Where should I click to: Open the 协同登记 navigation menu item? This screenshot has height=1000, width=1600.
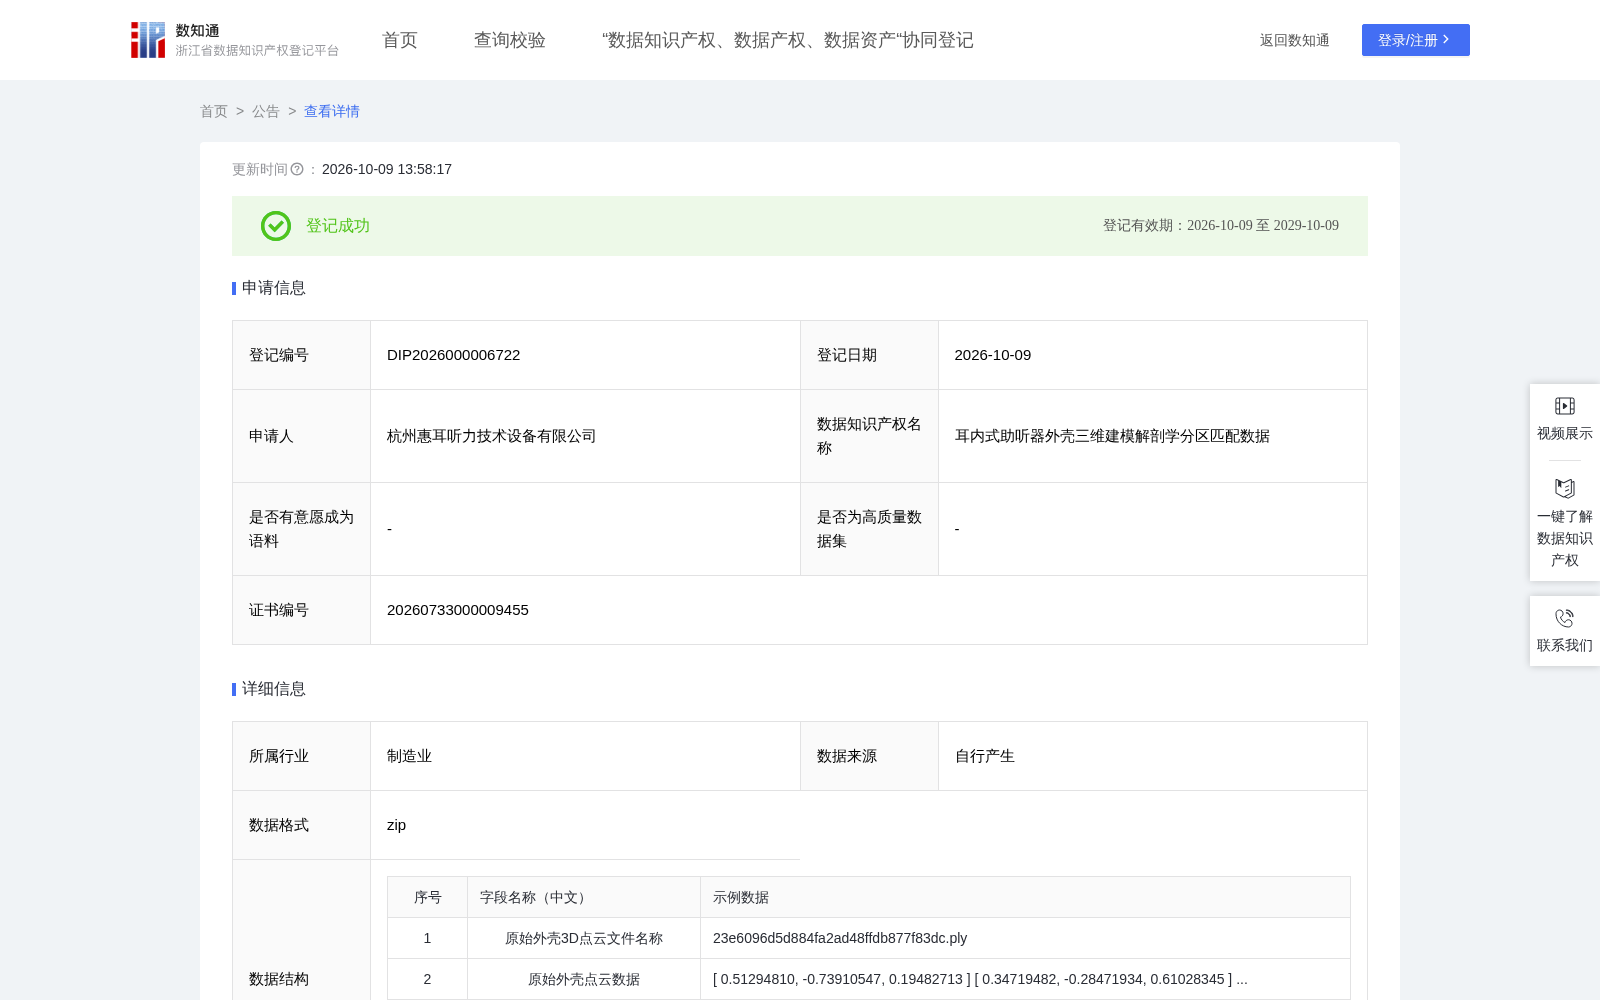click(788, 40)
